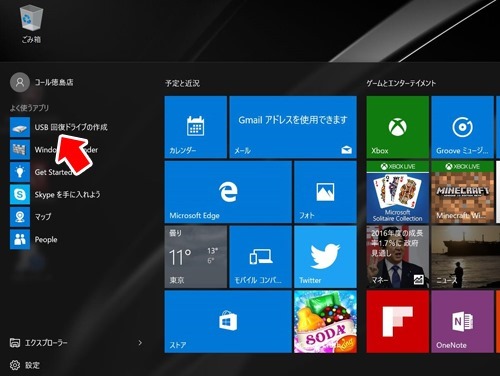Click the People list entry text
This screenshot has height=376, width=500.
(x=46, y=239)
